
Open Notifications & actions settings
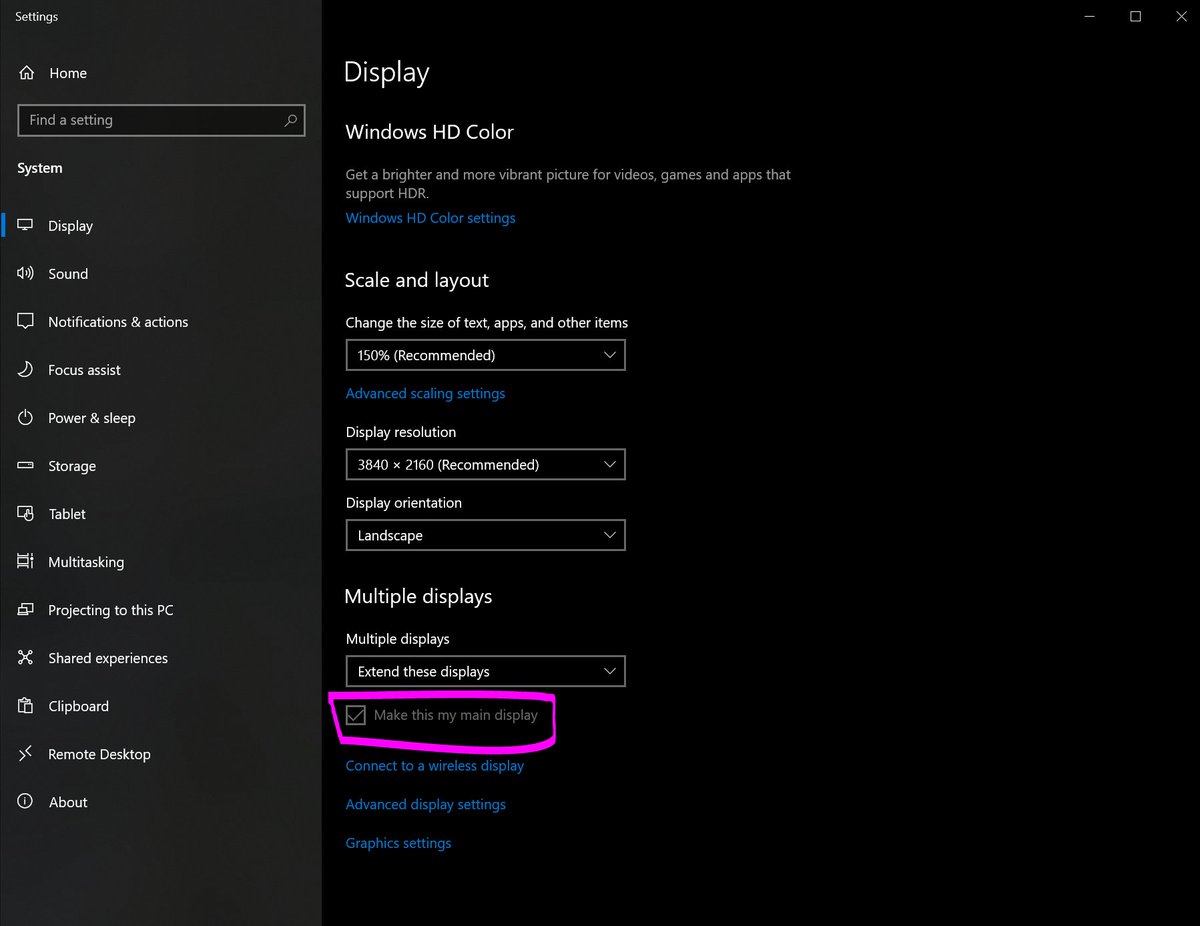coord(118,322)
